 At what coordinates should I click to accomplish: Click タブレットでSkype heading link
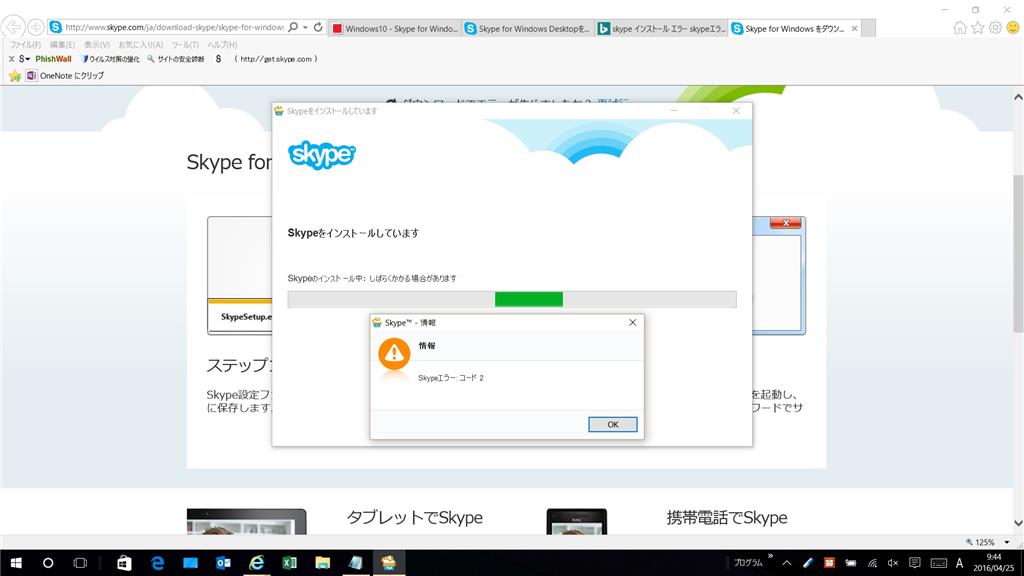(415, 517)
